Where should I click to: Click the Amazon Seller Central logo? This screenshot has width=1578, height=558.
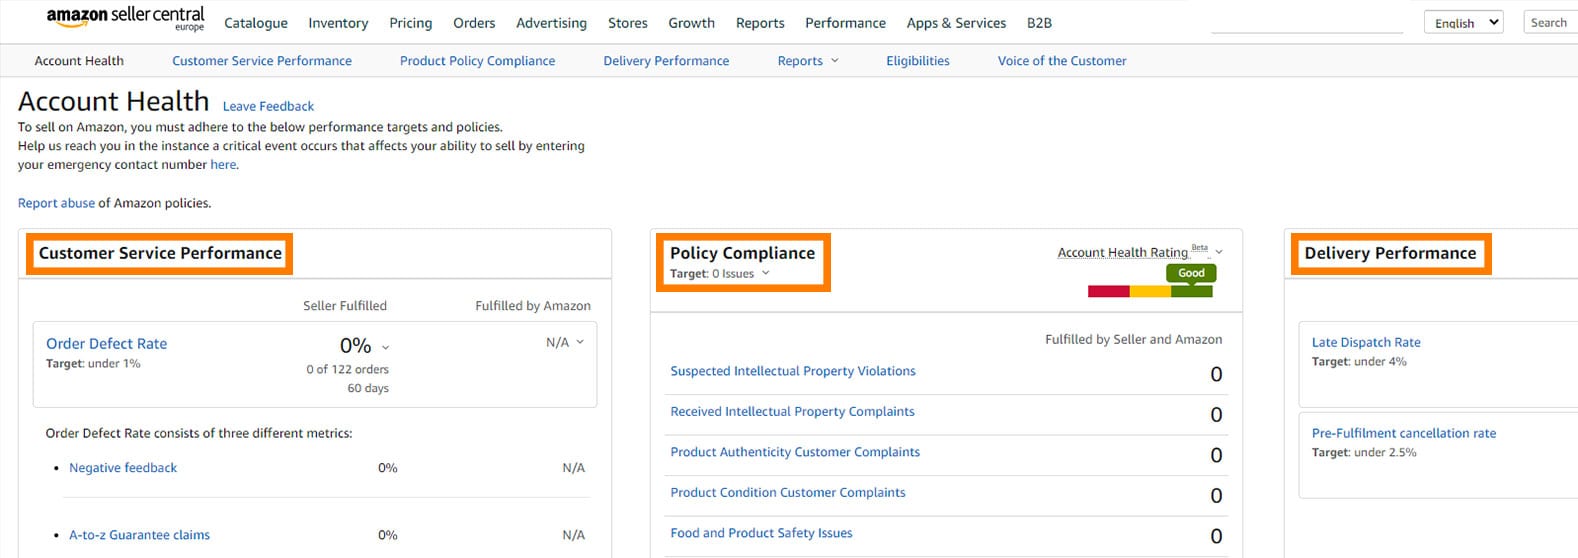[x=125, y=19]
